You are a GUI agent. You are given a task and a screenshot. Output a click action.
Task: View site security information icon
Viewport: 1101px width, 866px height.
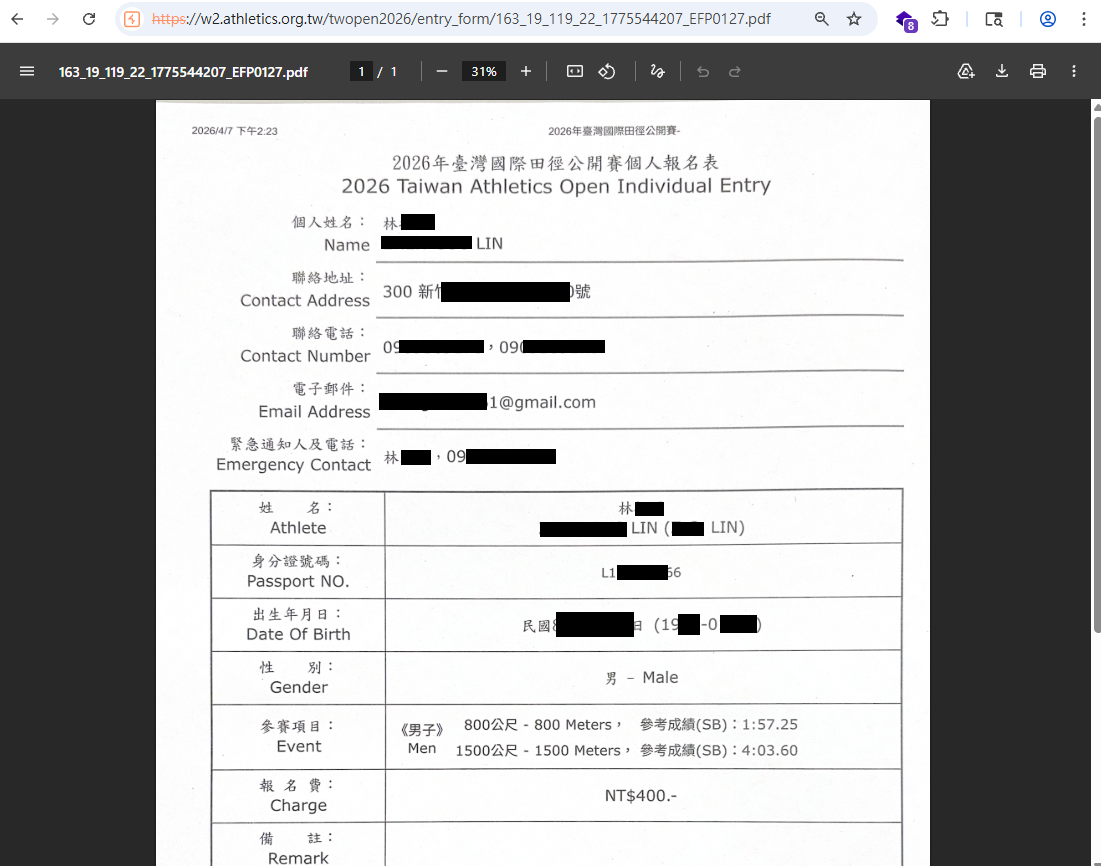coord(132,19)
